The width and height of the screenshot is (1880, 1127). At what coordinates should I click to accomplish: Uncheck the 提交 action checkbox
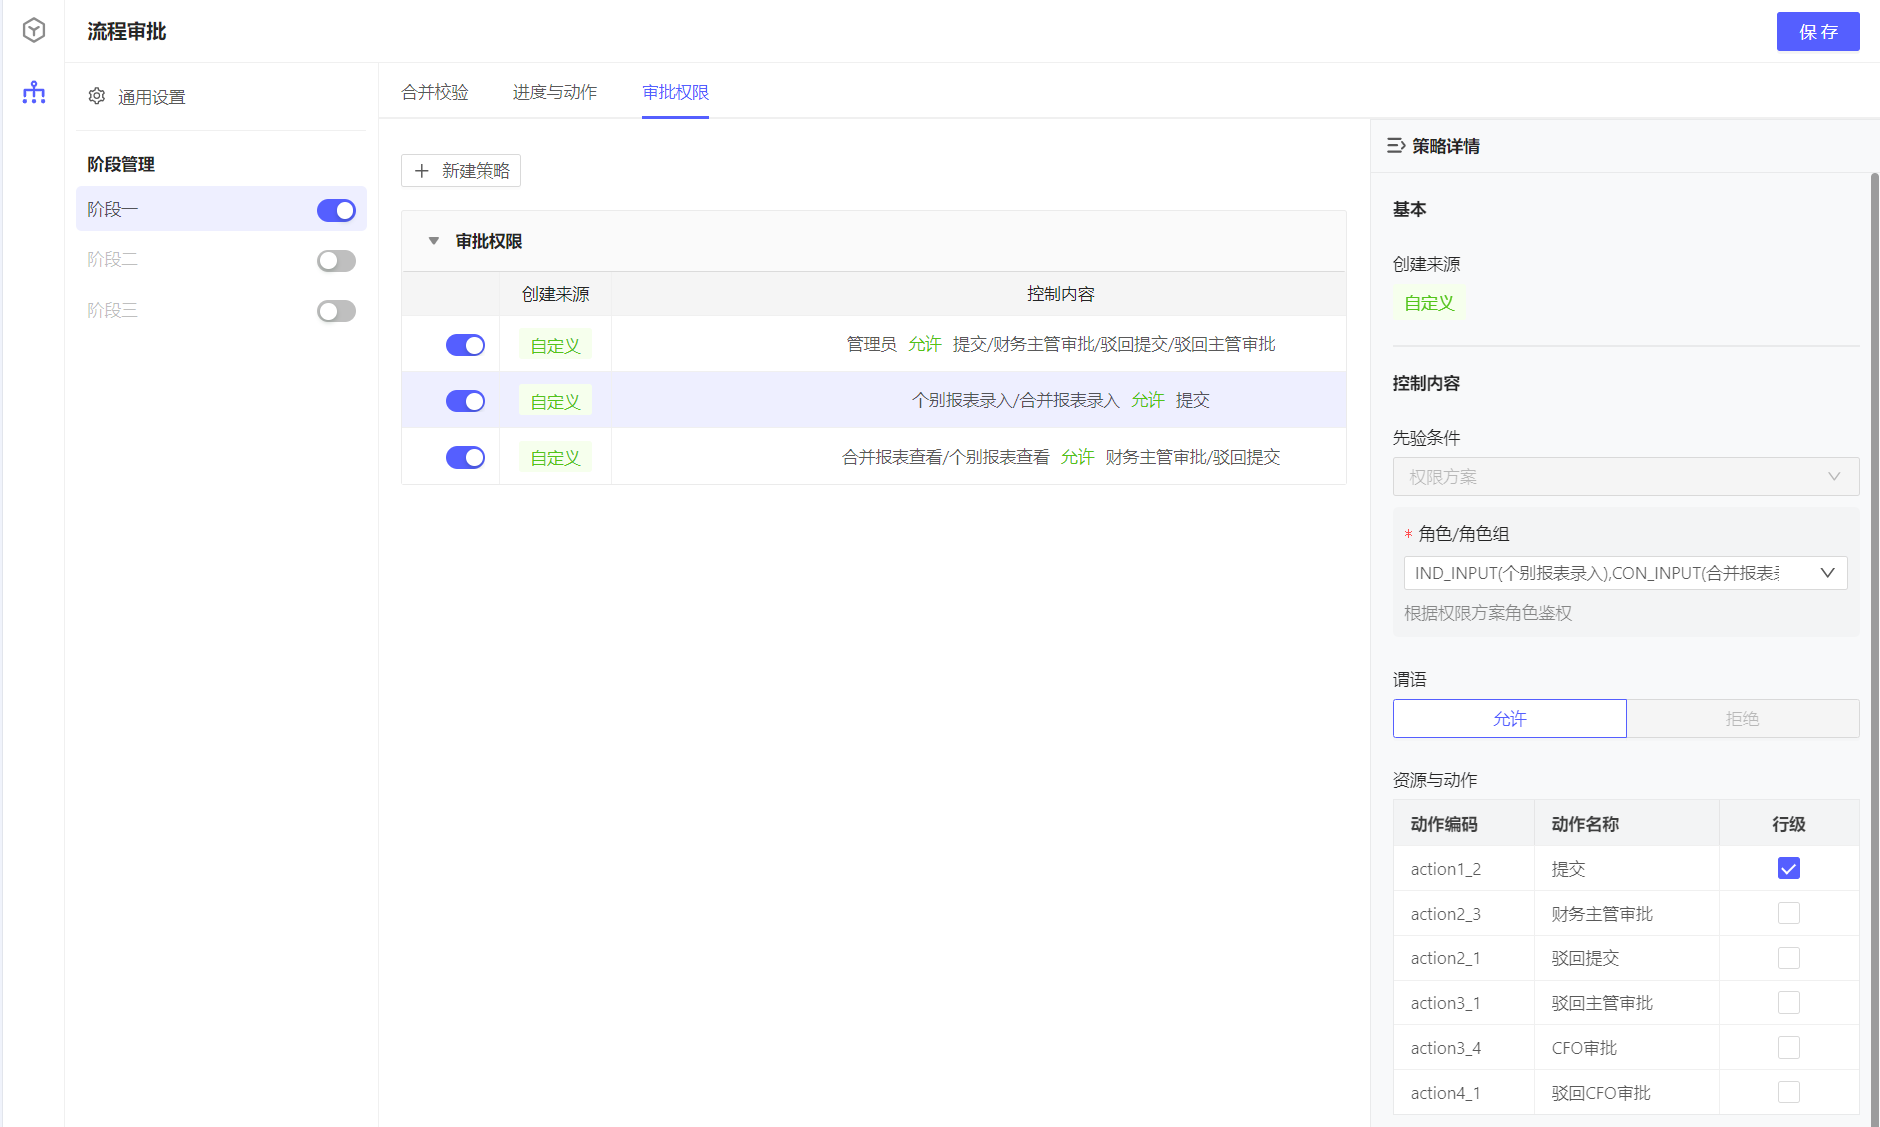tap(1788, 868)
